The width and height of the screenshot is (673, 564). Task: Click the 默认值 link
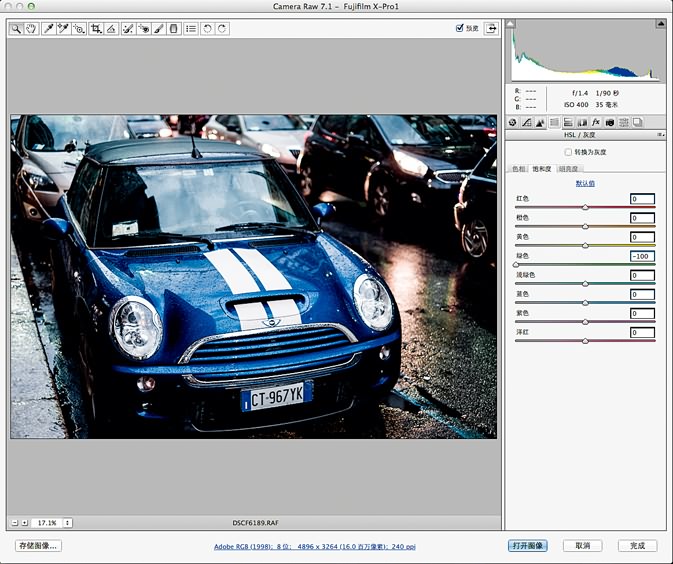(x=585, y=183)
